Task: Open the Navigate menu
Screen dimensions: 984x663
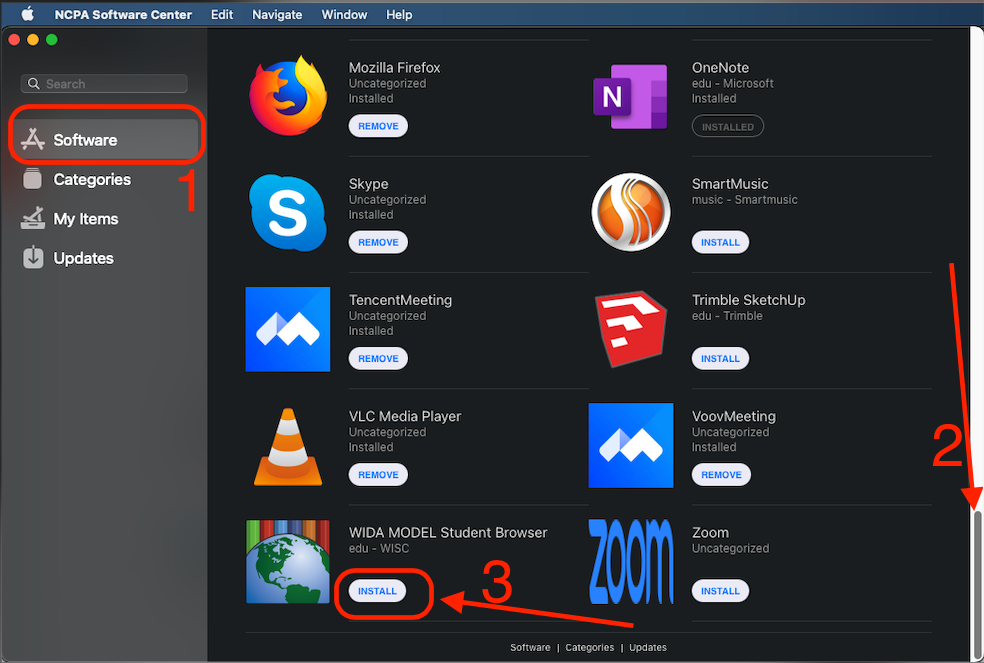Action: click(277, 15)
